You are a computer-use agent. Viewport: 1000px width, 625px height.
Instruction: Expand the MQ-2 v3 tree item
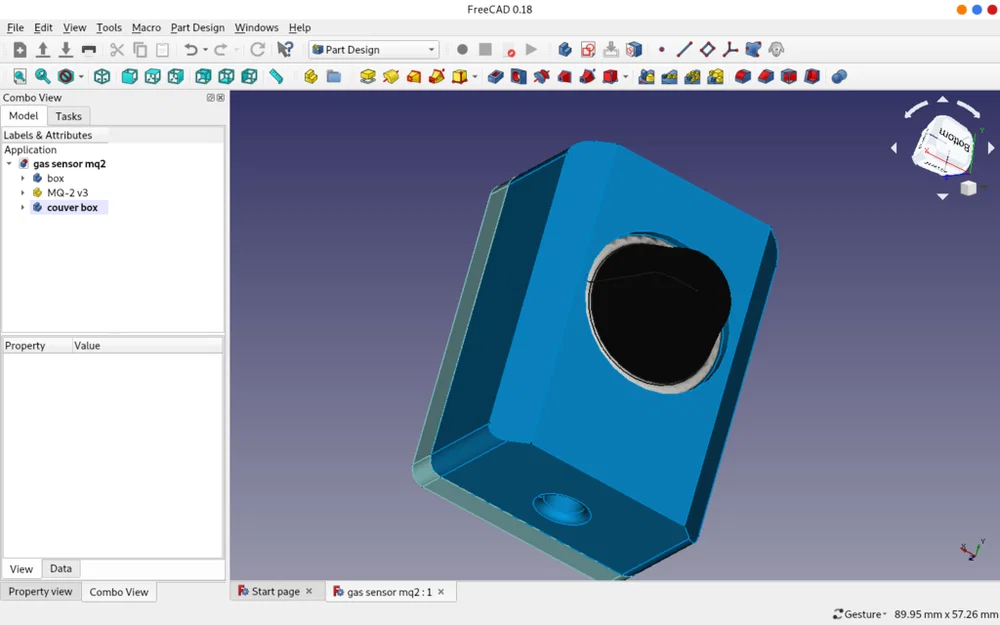point(23,193)
